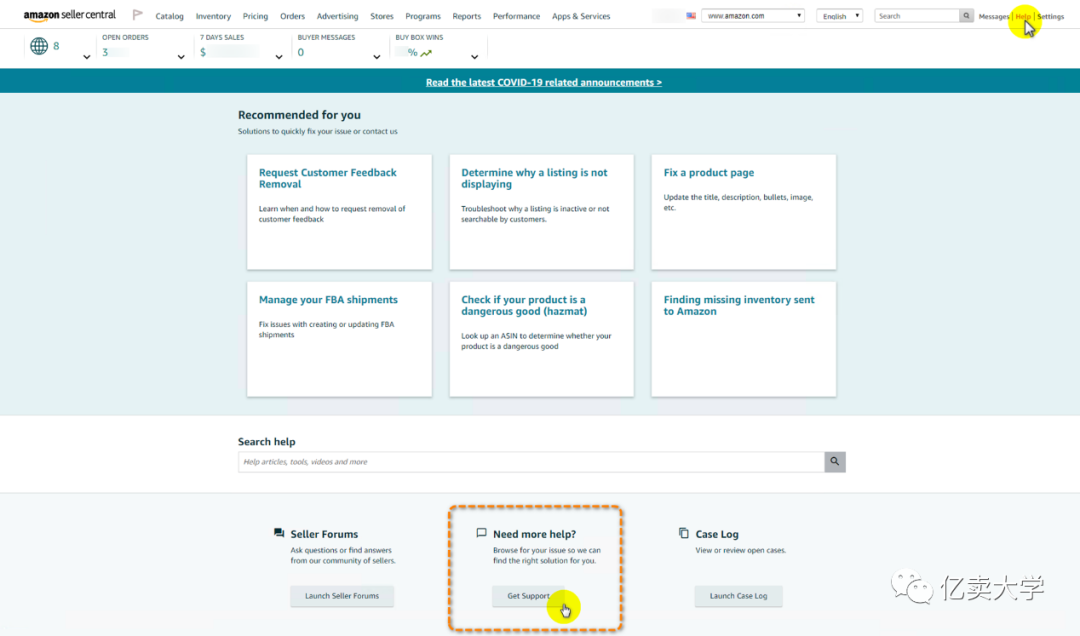
Task: Open the Messages link
Action: (994, 16)
